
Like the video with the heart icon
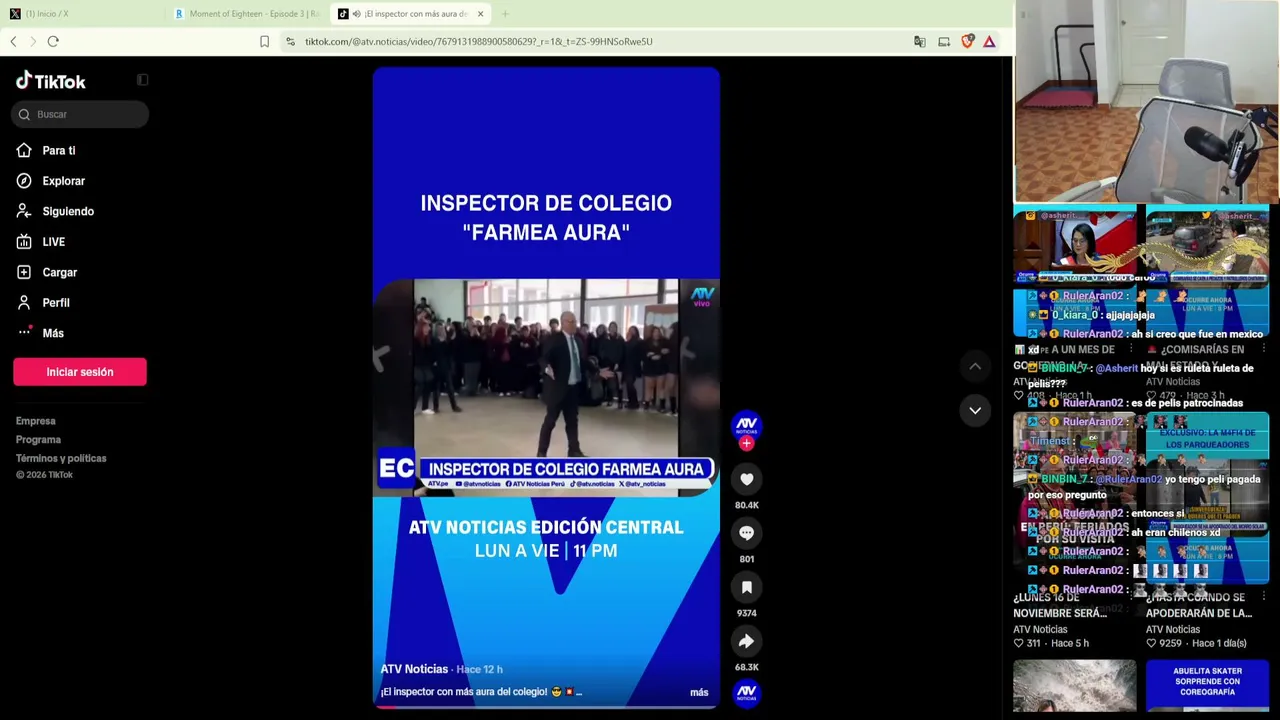click(x=746, y=479)
